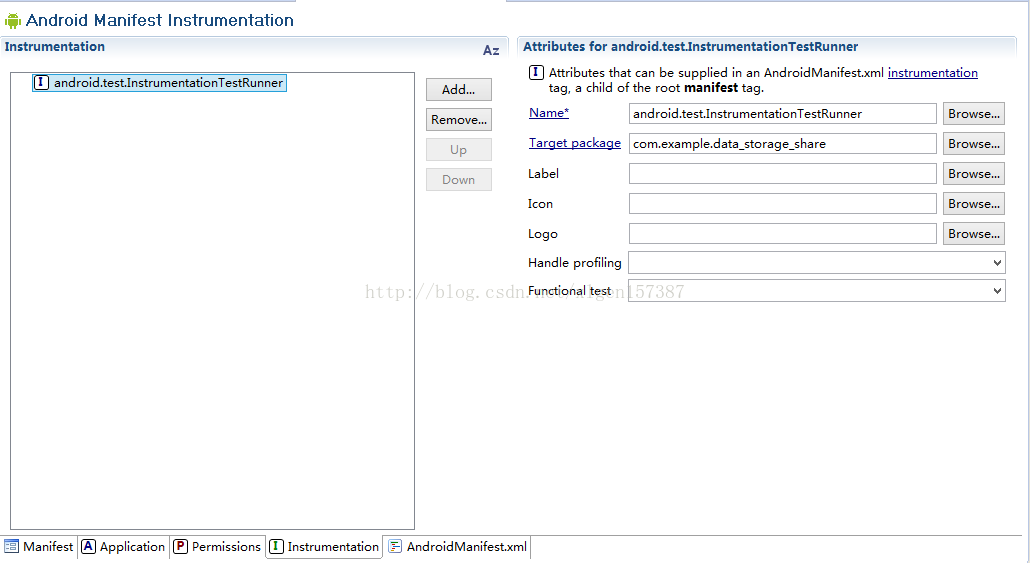This screenshot has width=1030, height=563.
Task: Open the Handle profiling dropdown
Action: click(x=816, y=263)
